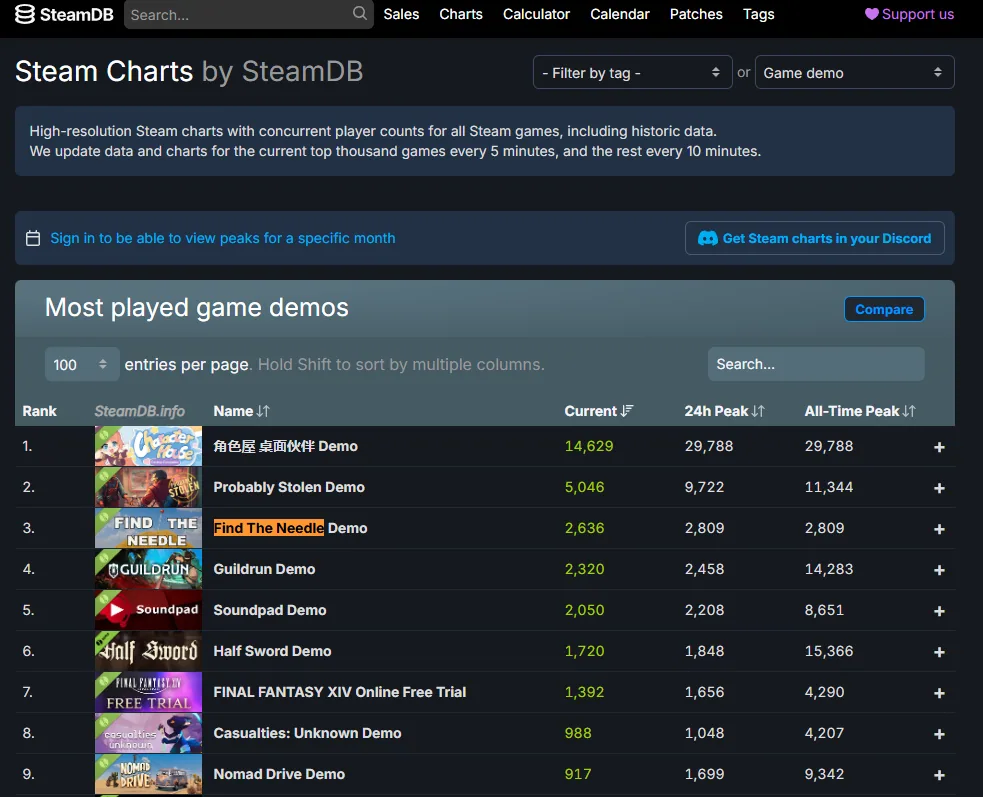The height and width of the screenshot is (797, 983).
Task: Click the Steam Charts by SteamDB title
Action: click(x=189, y=71)
